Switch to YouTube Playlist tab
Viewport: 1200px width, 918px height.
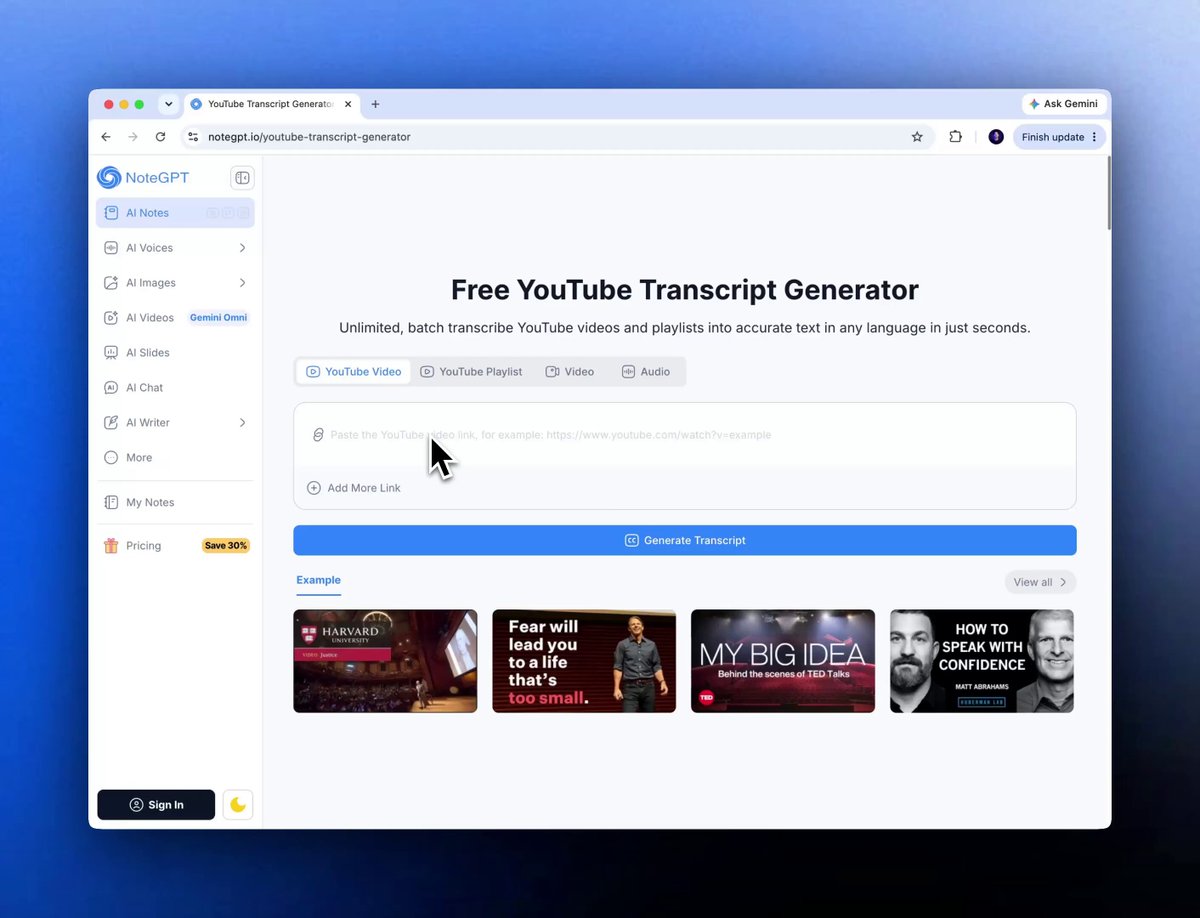471,371
